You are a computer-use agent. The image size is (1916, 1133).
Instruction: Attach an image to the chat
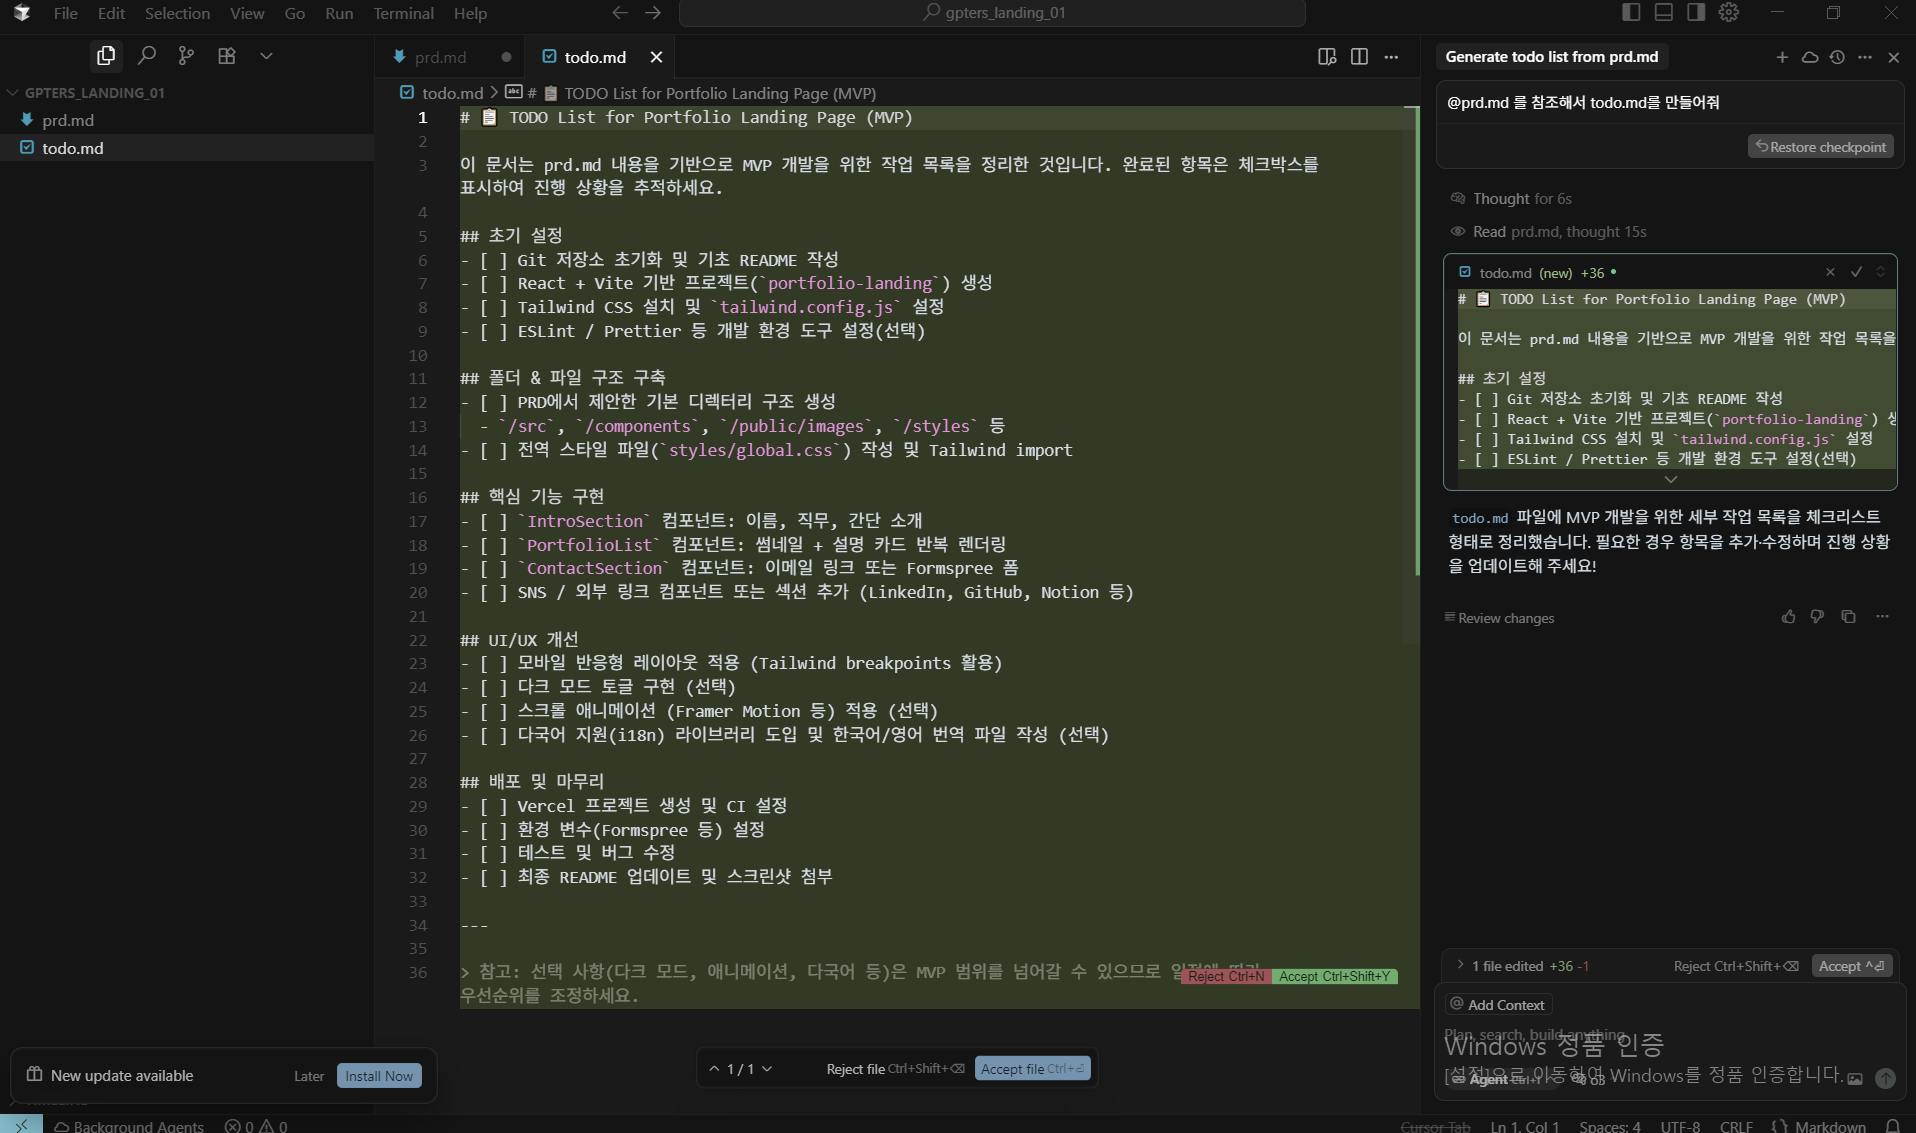pos(1855,1079)
